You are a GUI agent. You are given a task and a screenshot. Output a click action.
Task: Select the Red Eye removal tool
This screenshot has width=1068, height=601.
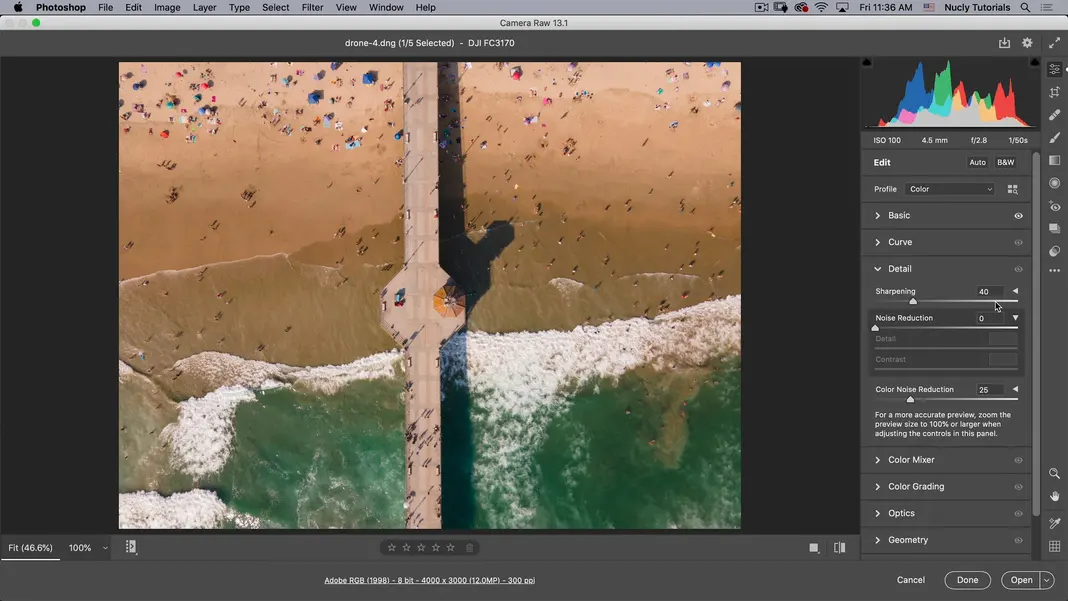(x=1054, y=206)
